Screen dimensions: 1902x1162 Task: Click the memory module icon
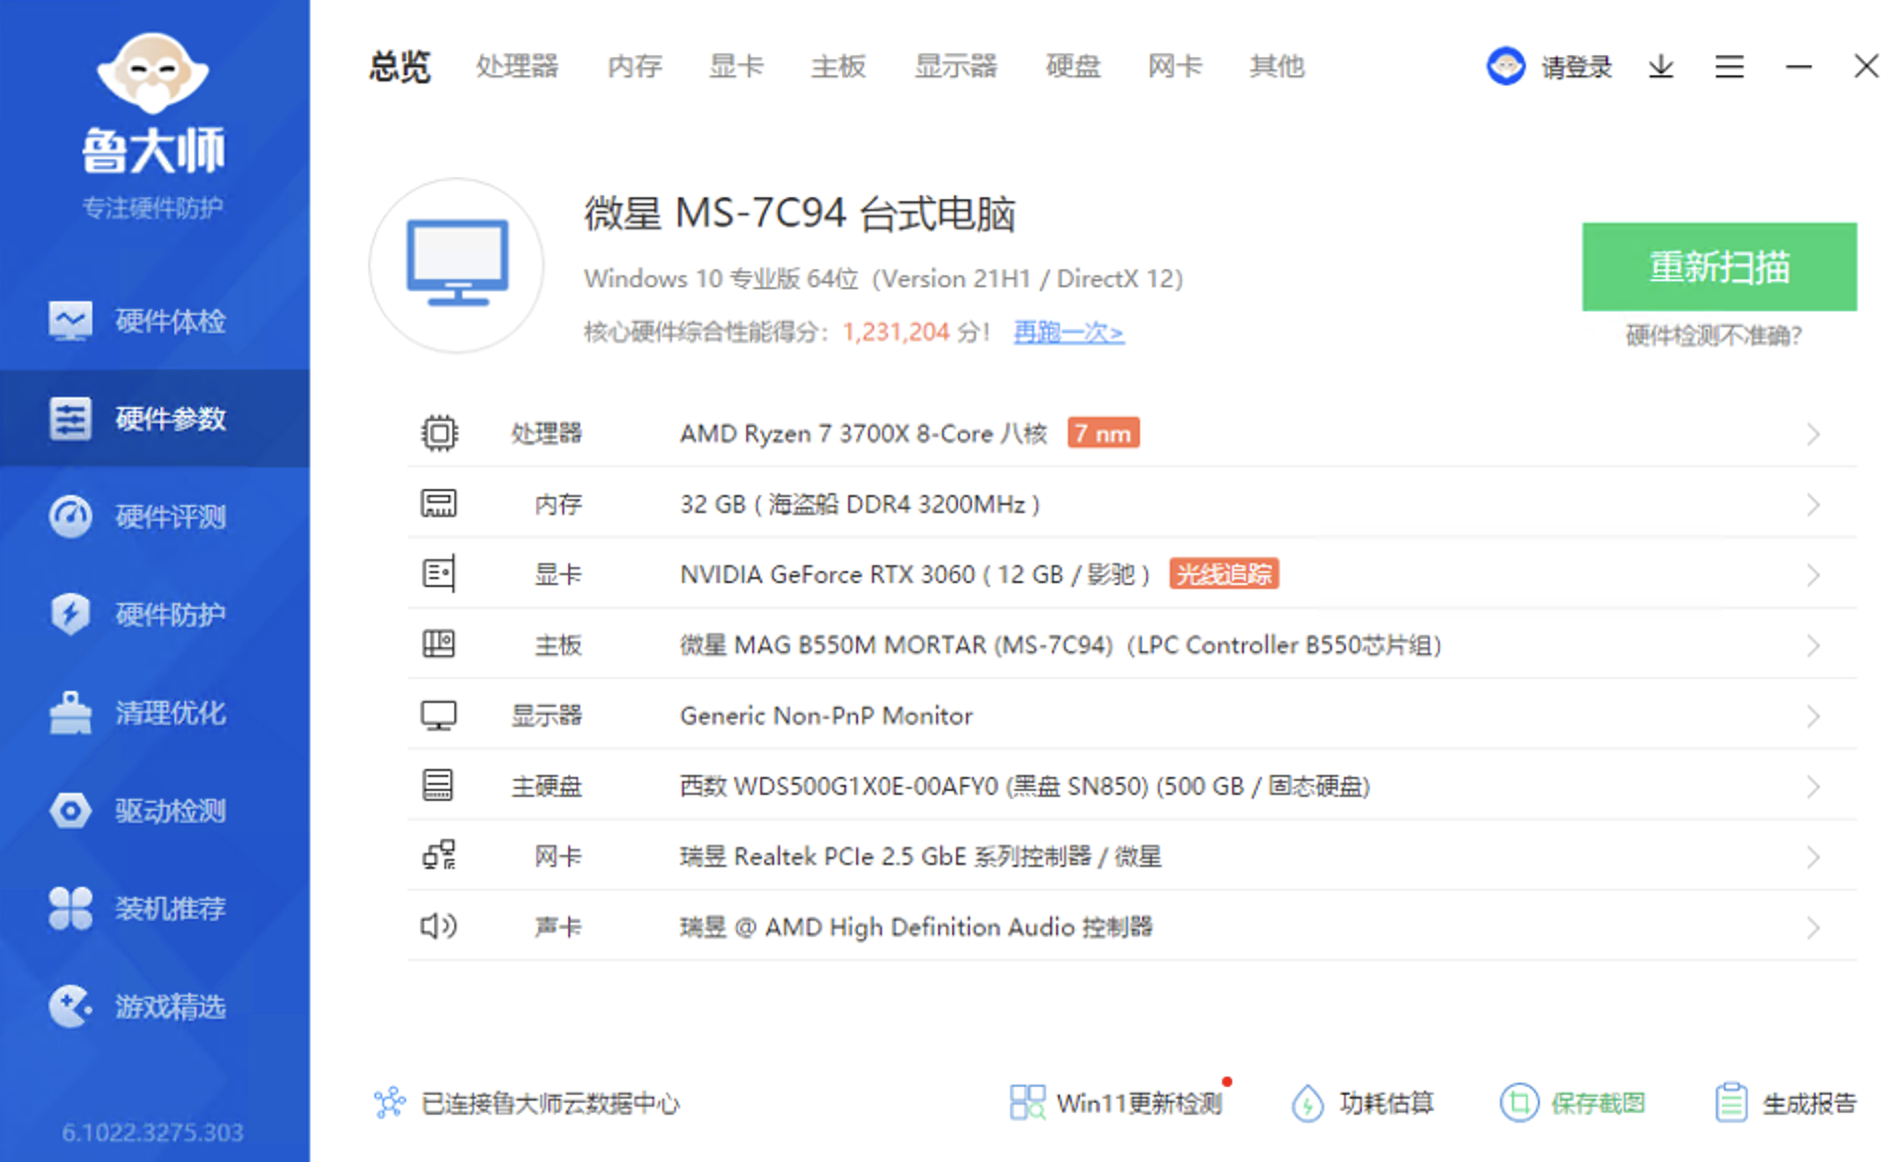click(x=439, y=503)
